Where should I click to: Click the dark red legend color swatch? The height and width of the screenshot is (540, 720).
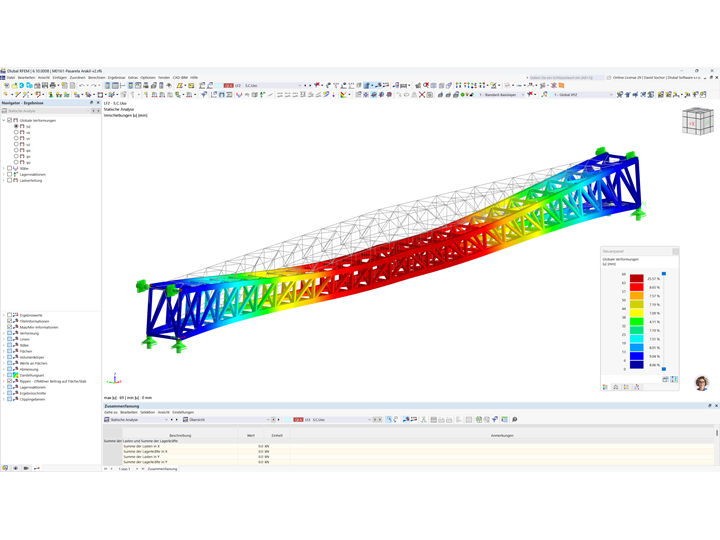pyautogui.click(x=636, y=278)
